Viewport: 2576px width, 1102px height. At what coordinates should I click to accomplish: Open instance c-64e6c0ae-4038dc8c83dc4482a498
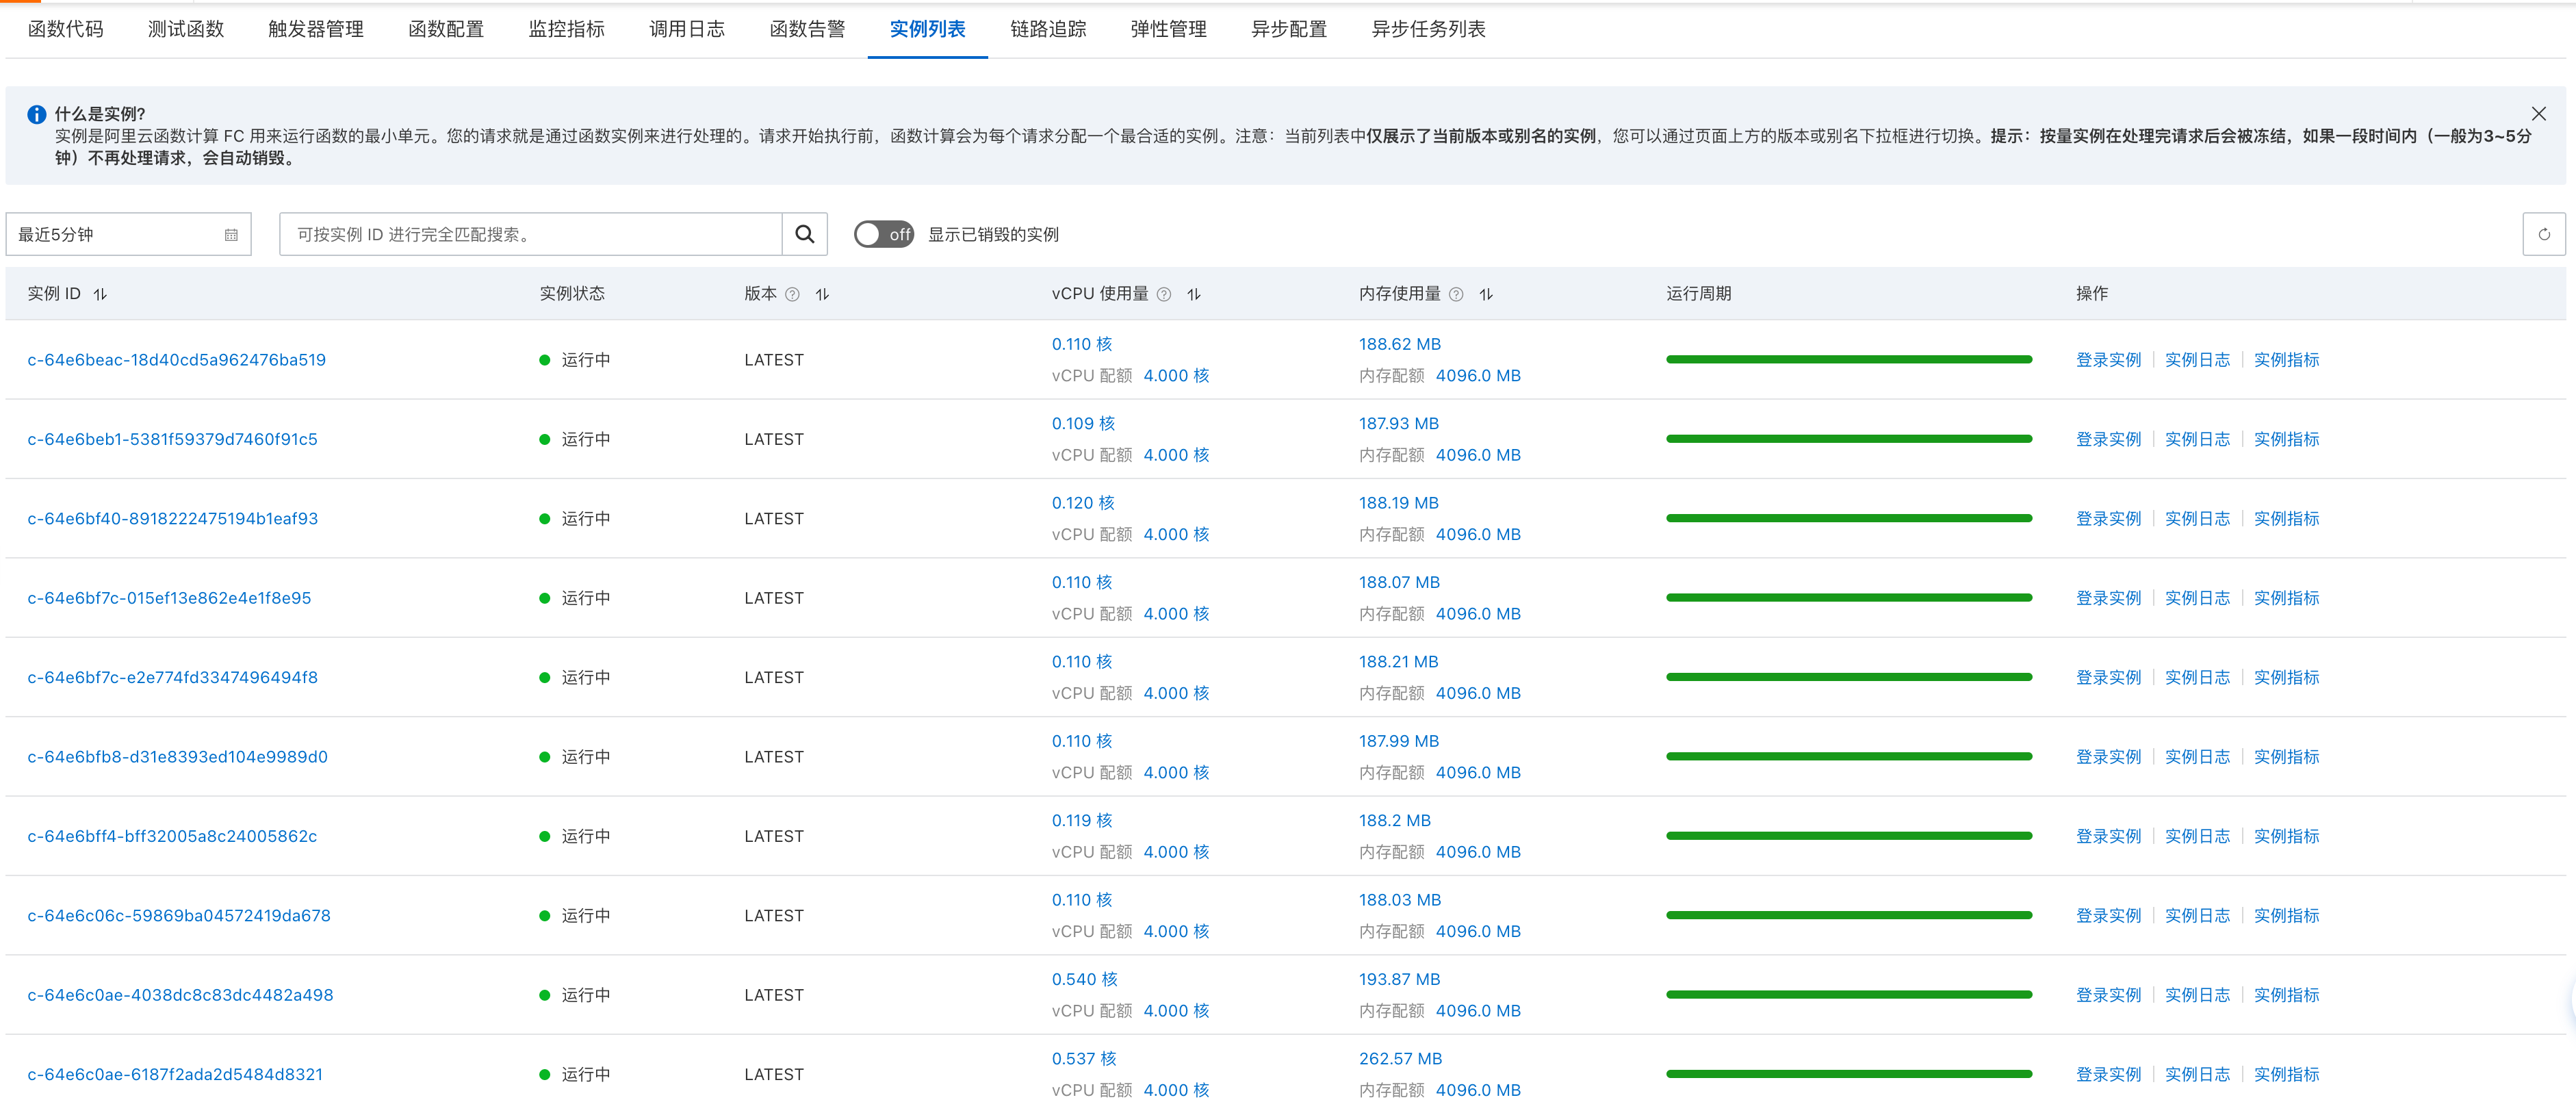pos(180,995)
